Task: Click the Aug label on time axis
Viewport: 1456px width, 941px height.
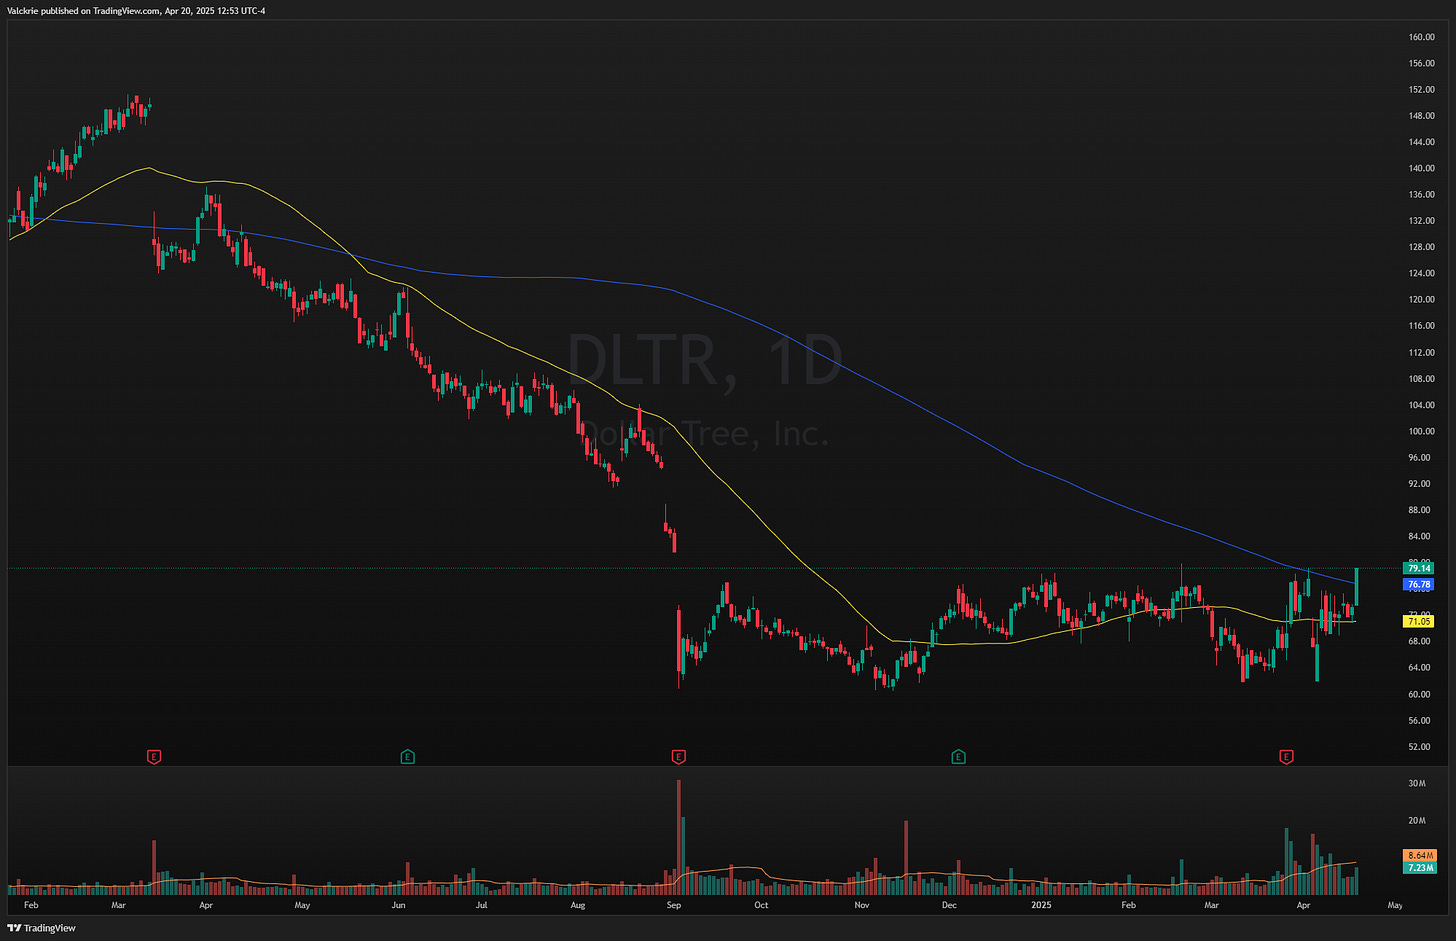Action: (x=577, y=905)
